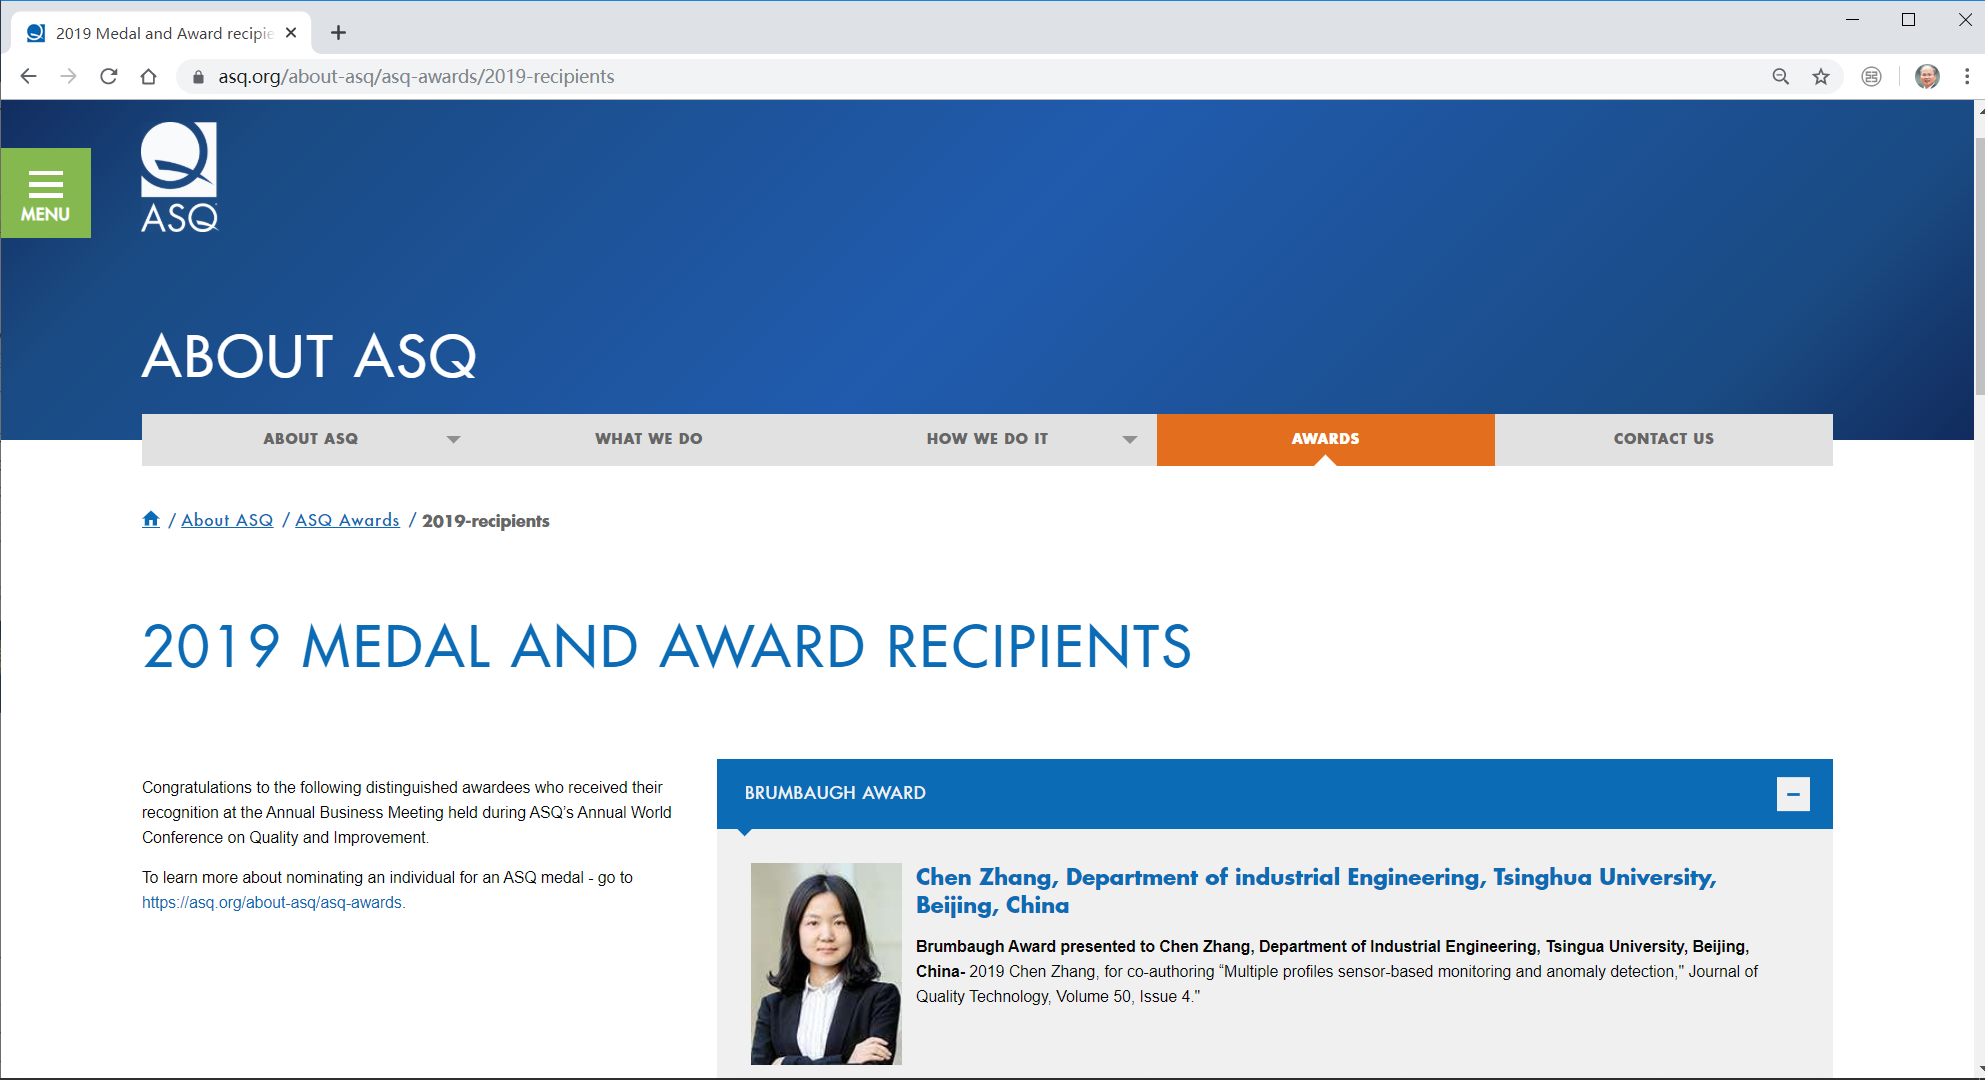Expand the How We Do It dropdown arrow

(1129, 439)
